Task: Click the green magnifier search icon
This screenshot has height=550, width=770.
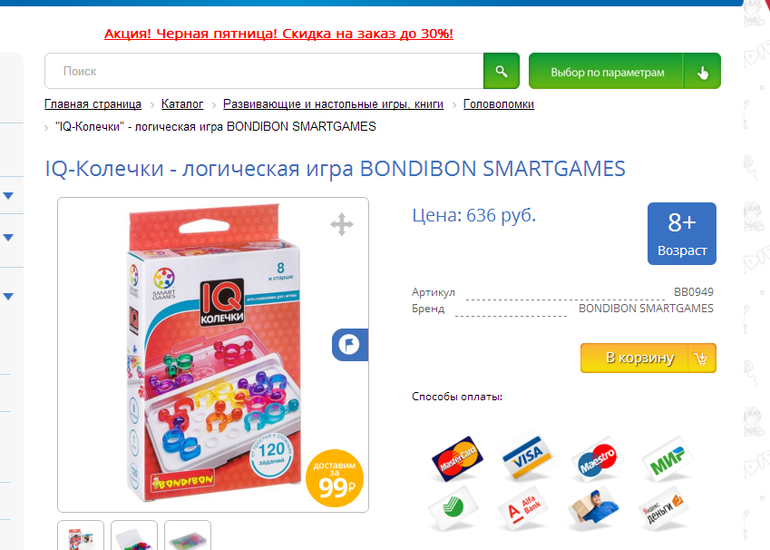Action: pos(501,71)
